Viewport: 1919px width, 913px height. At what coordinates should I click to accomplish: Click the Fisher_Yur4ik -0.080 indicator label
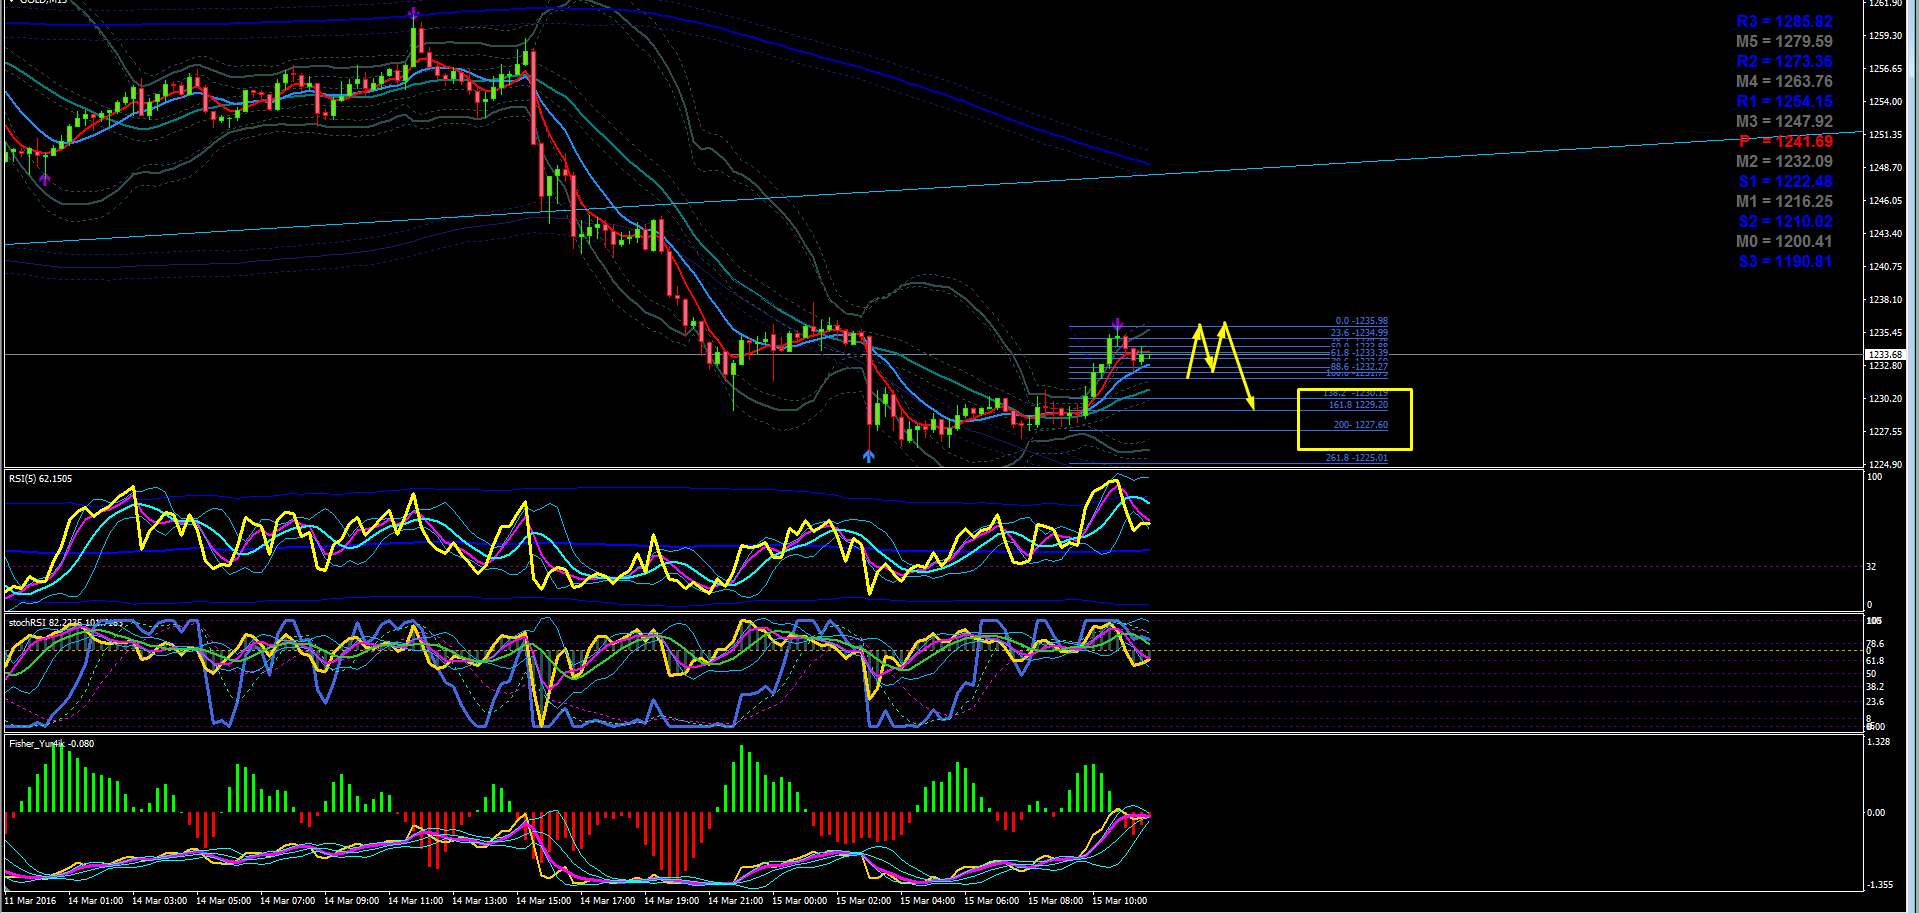51,744
